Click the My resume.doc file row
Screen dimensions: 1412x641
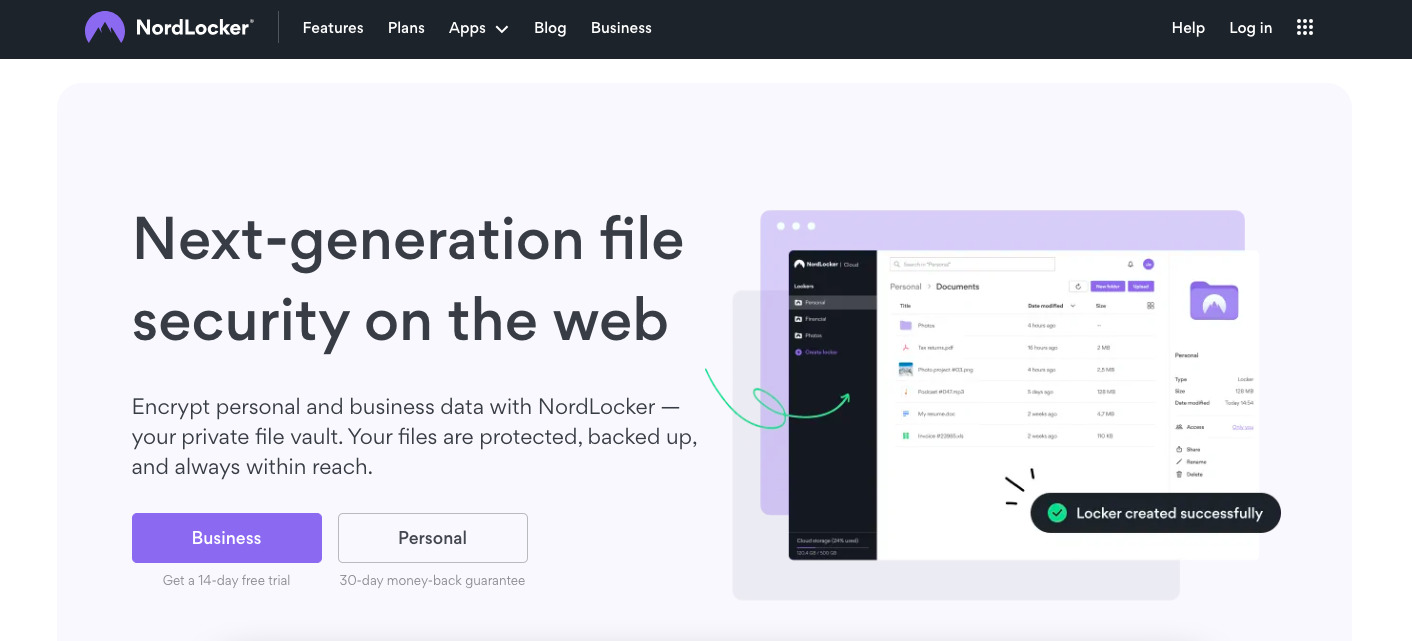(1025, 414)
